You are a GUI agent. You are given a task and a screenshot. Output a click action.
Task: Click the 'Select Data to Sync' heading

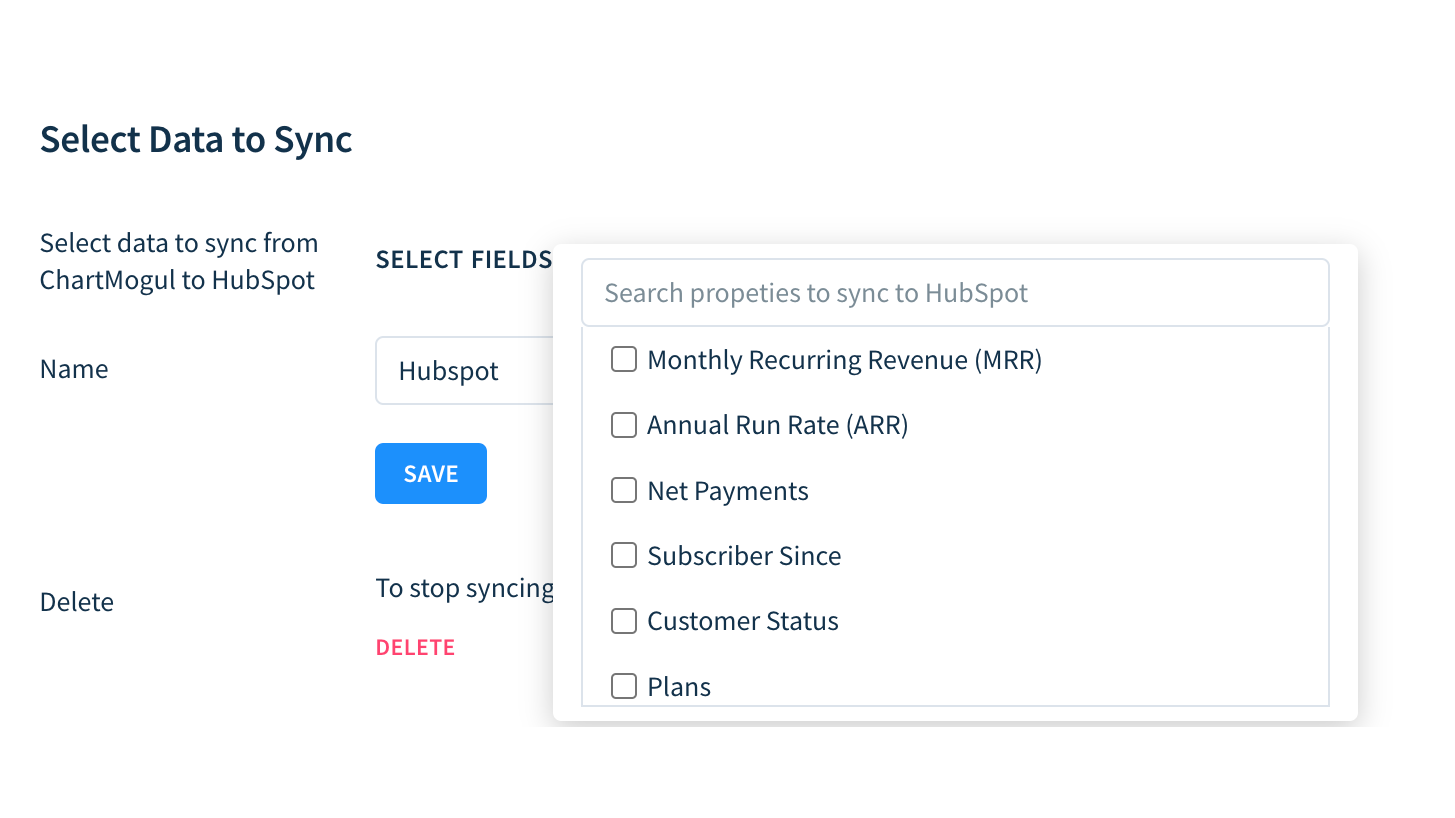tap(196, 140)
